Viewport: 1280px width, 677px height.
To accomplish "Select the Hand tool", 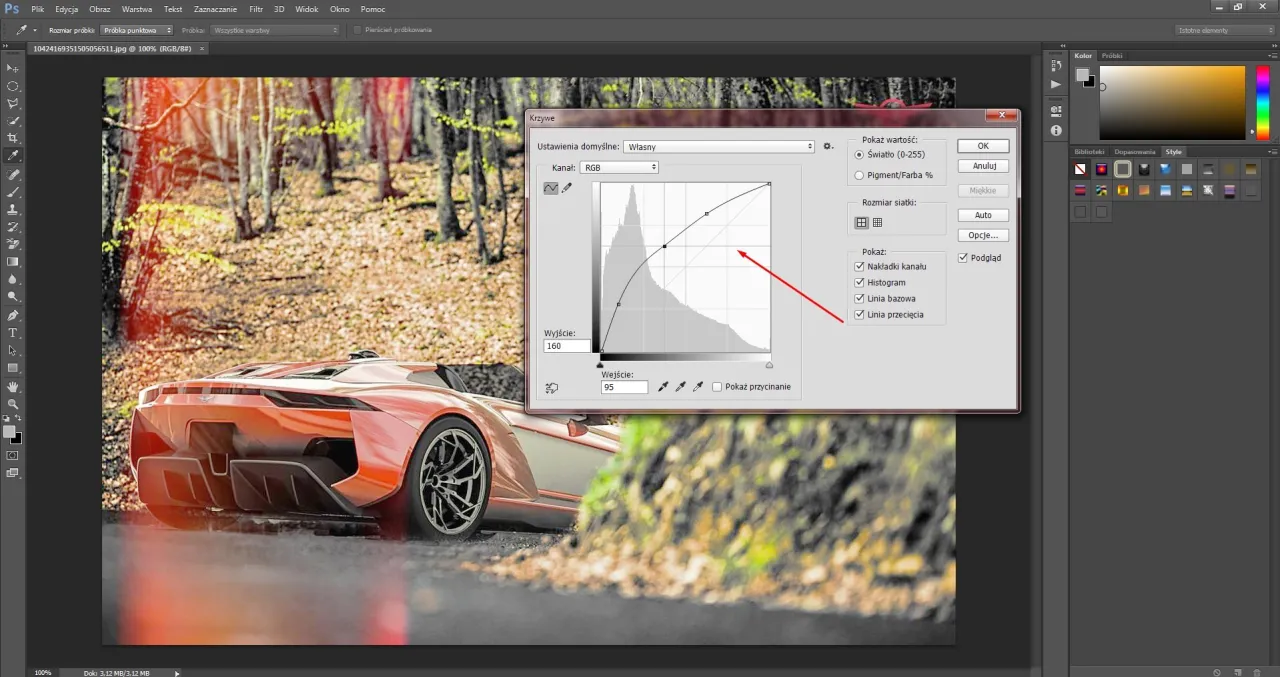I will pyautogui.click(x=12, y=387).
